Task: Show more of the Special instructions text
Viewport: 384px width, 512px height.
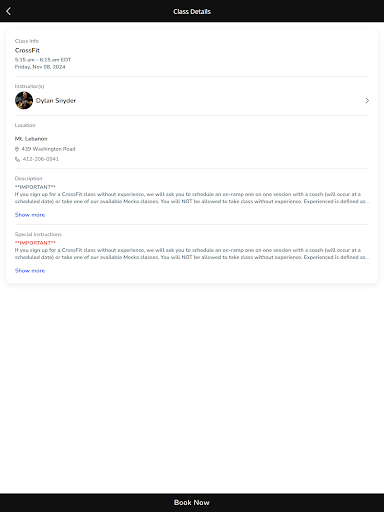Action: click(30, 270)
